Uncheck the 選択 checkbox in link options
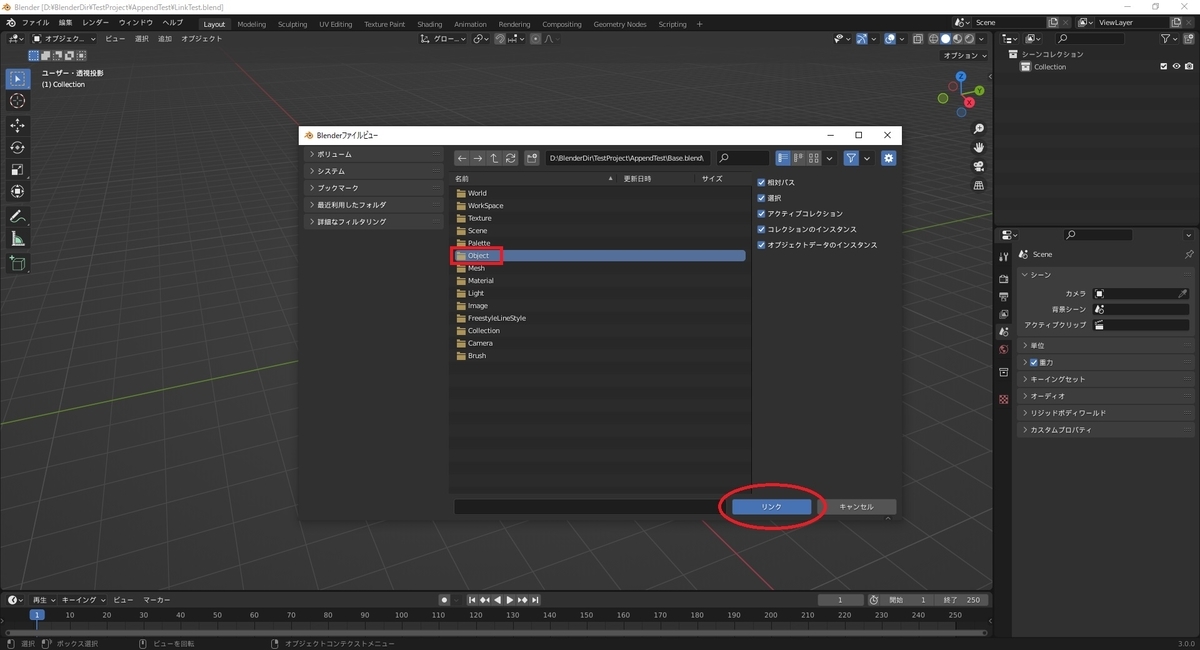1200x650 pixels. tap(762, 198)
